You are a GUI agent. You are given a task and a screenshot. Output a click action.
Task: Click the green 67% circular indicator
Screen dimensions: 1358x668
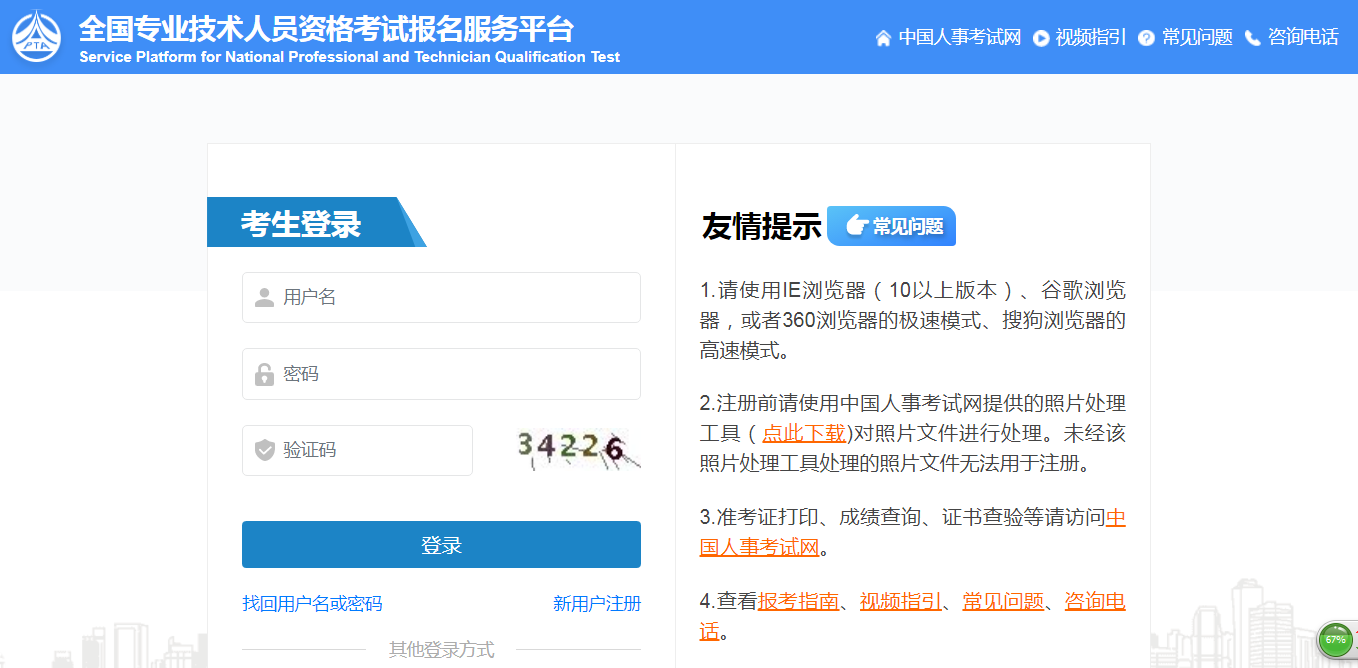click(x=1333, y=638)
